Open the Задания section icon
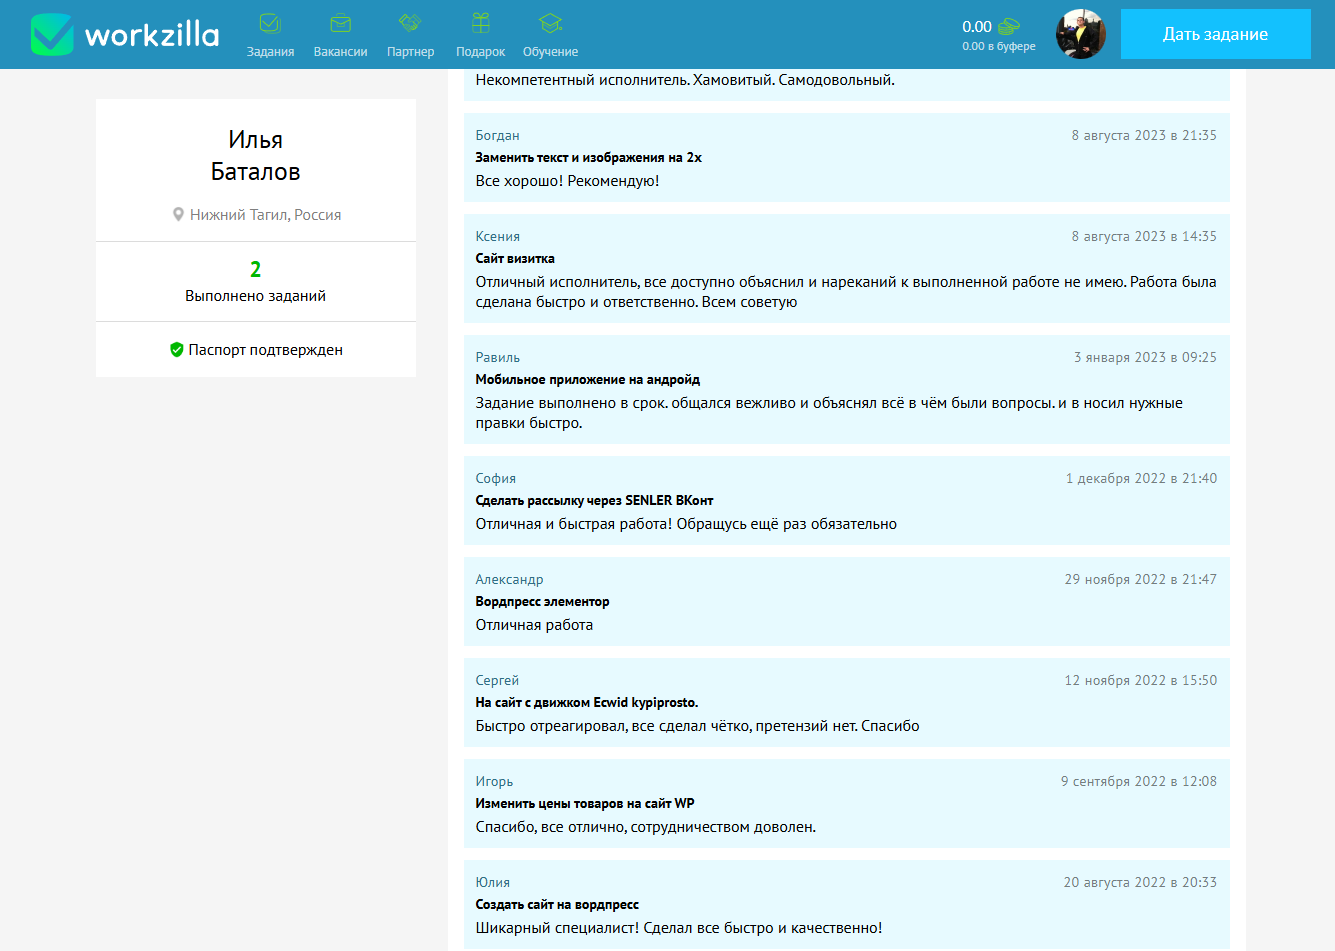 pyautogui.click(x=270, y=23)
